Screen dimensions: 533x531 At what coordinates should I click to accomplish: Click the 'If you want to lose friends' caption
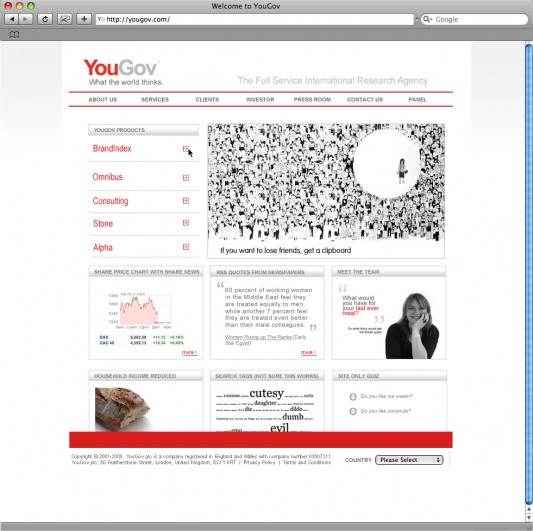pyautogui.click(x=286, y=251)
